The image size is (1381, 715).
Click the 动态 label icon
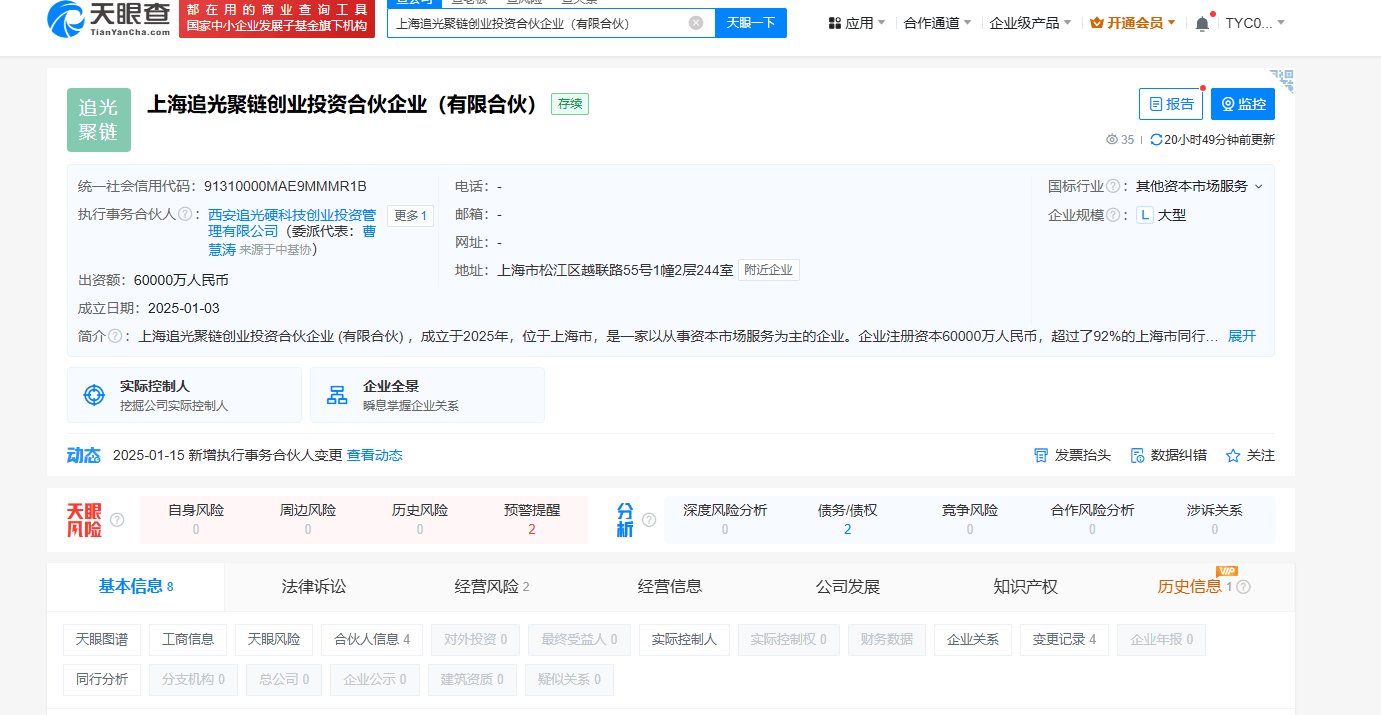point(84,455)
